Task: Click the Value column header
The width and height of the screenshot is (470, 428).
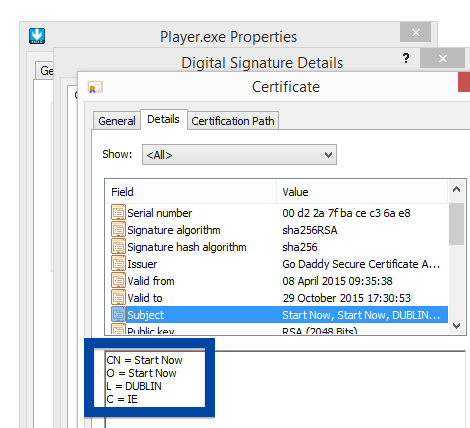Action: pyautogui.click(x=362, y=192)
